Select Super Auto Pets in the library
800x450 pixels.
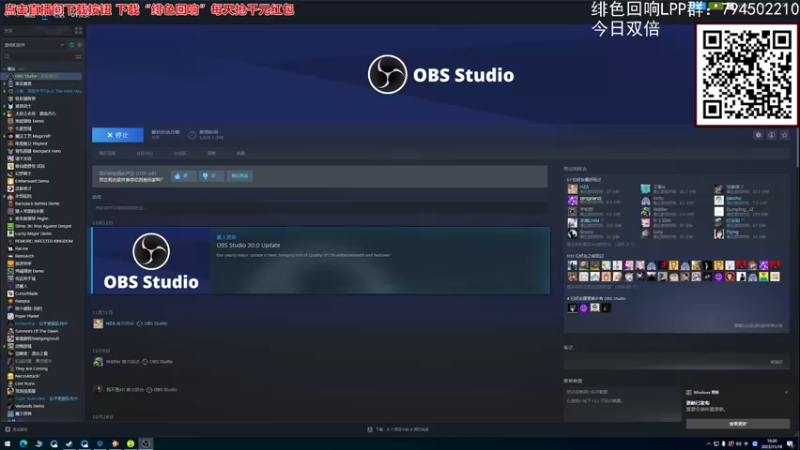tap(42, 398)
